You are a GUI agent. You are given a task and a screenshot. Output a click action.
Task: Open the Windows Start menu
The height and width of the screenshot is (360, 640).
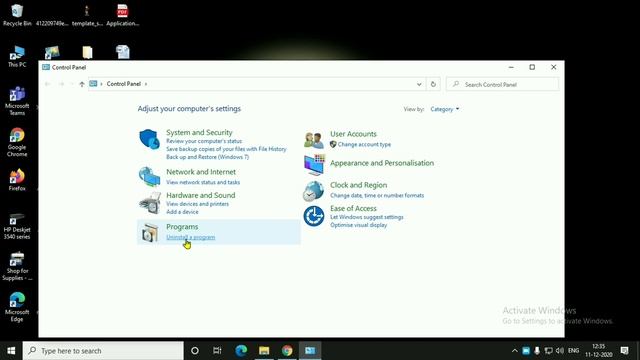(x=11, y=350)
